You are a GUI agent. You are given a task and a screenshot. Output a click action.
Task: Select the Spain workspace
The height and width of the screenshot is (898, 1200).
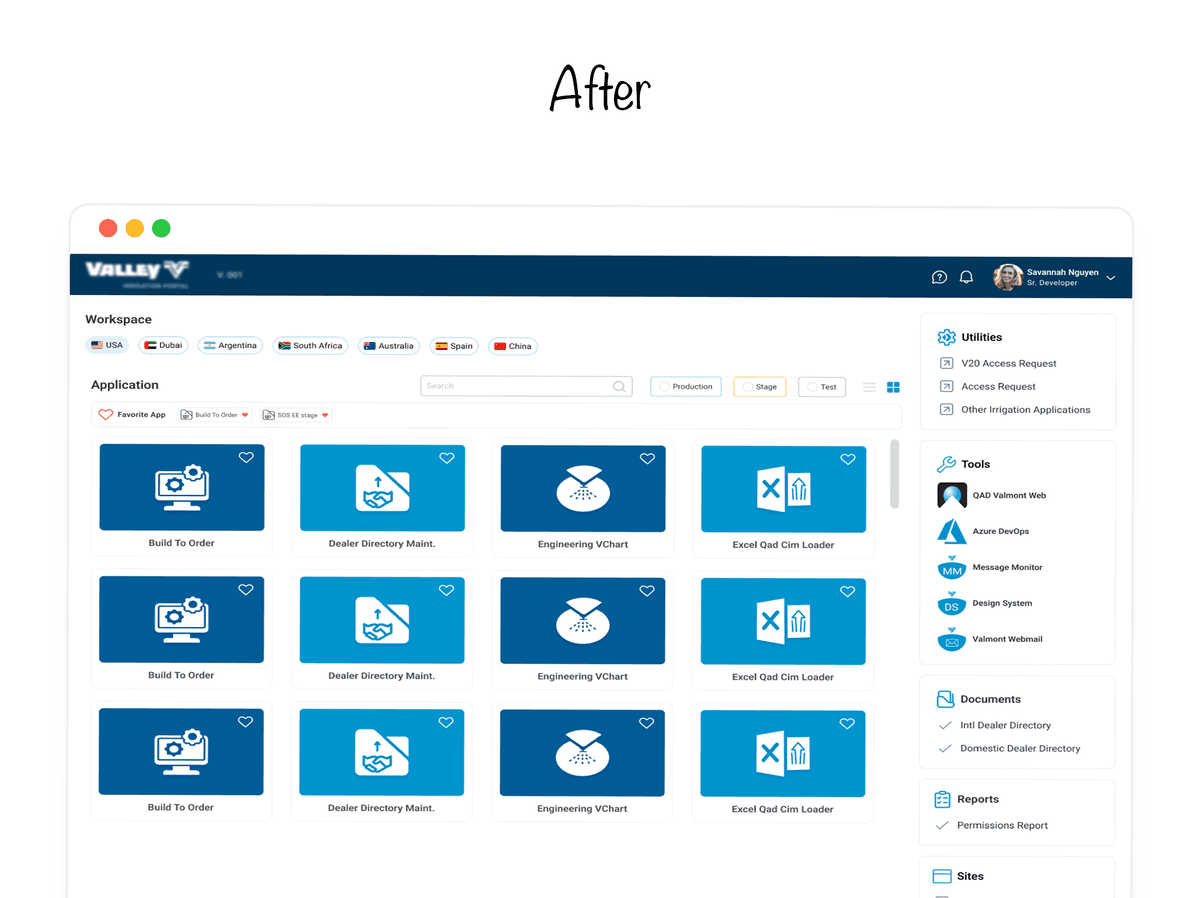tap(454, 346)
